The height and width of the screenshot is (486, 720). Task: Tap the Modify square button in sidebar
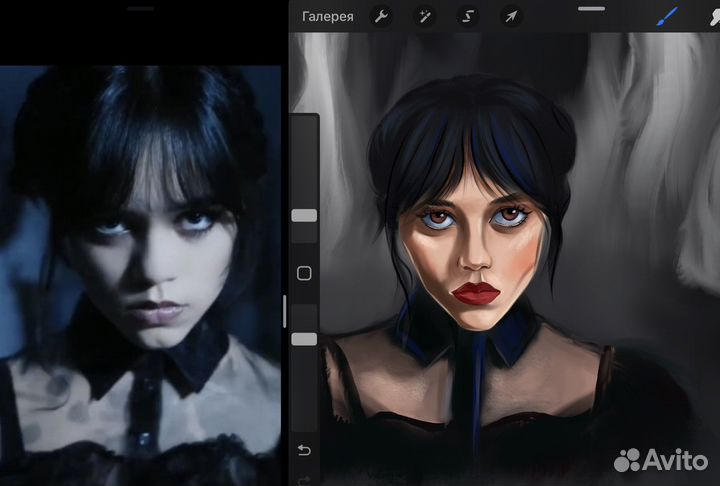click(304, 273)
